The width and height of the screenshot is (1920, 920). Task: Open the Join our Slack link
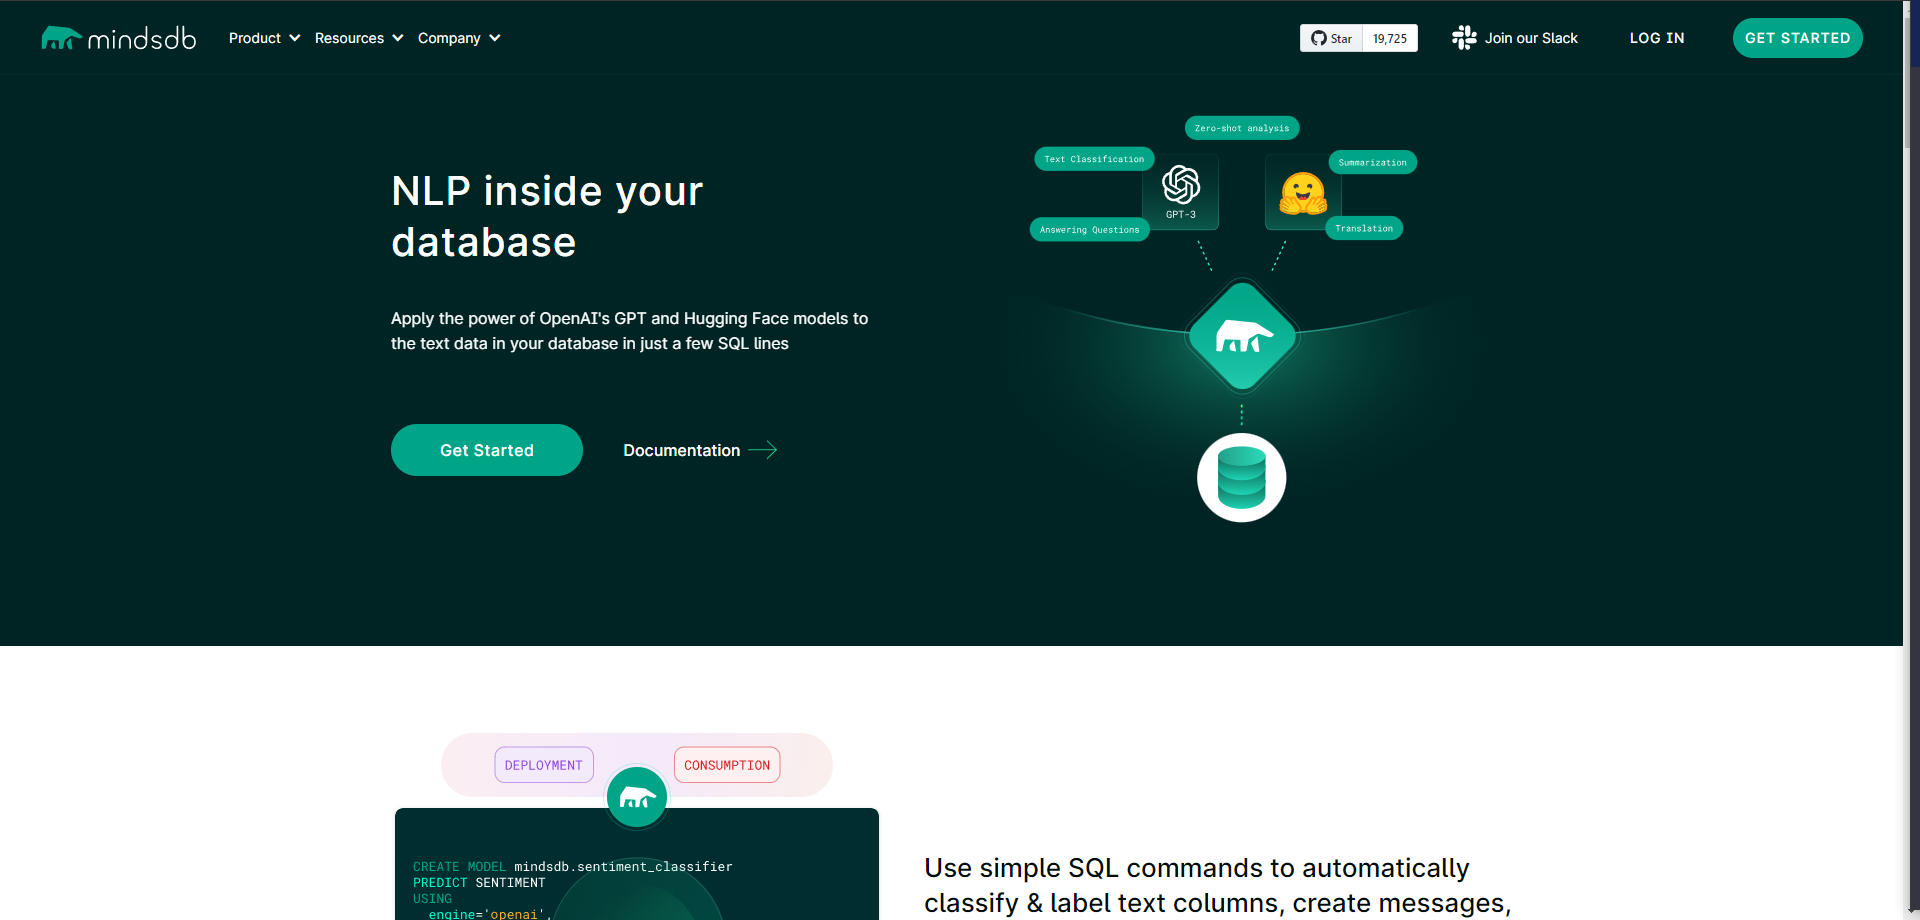click(x=1531, y=38)
